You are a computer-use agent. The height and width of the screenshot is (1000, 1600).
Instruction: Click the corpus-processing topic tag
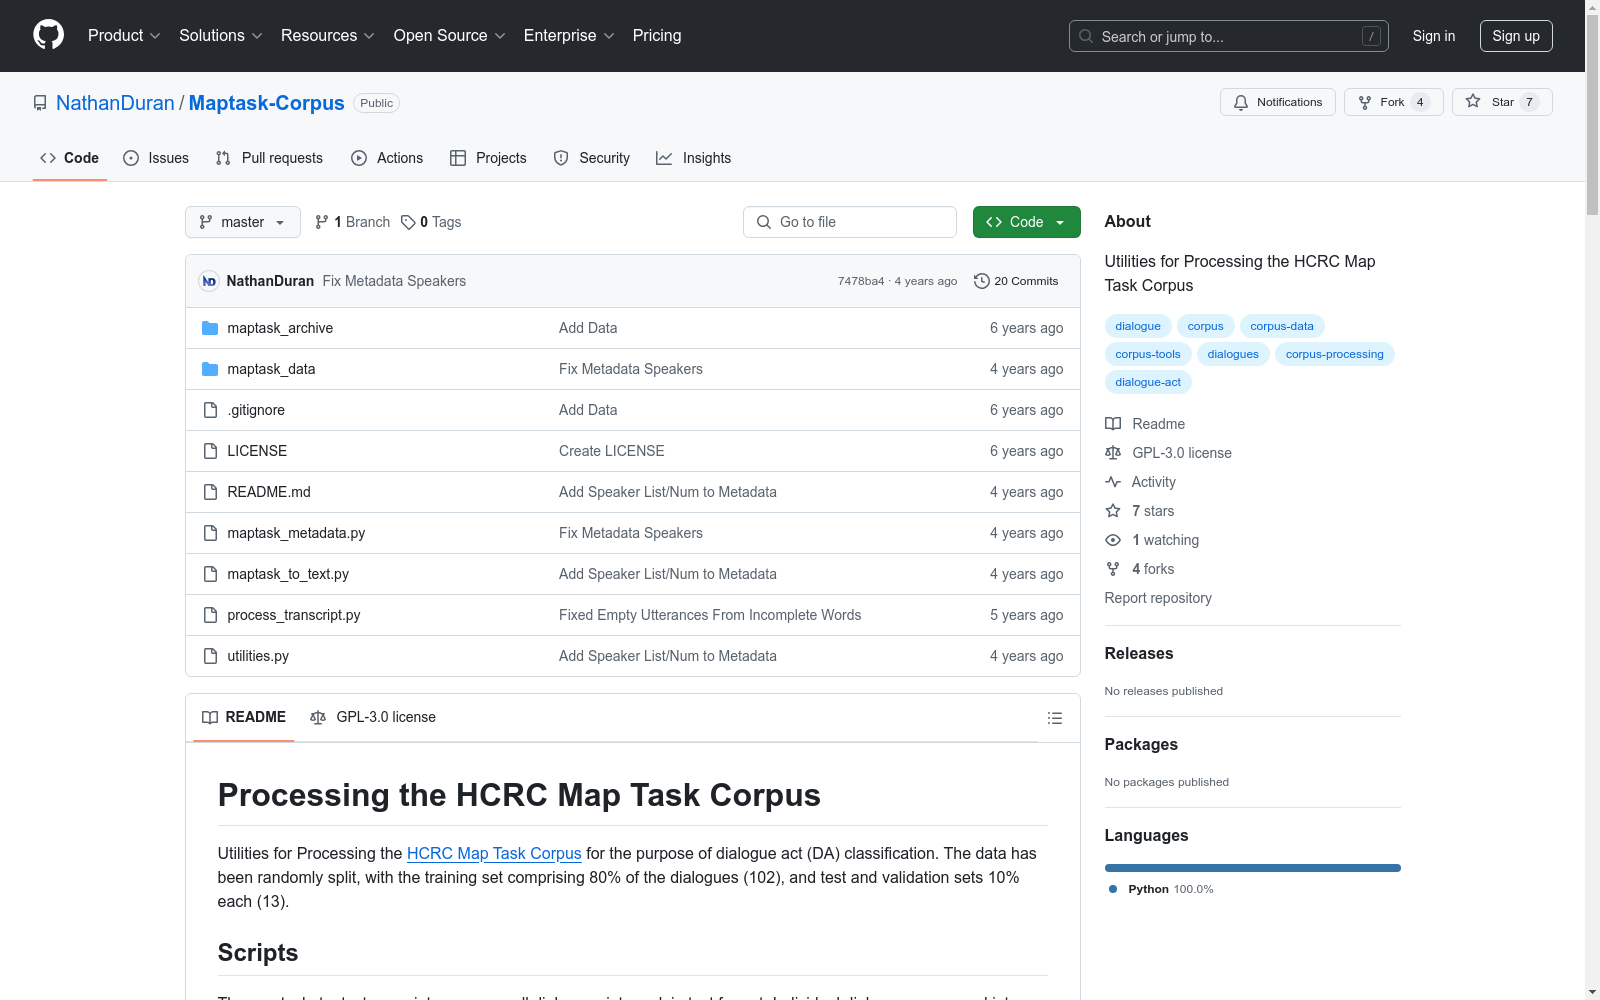click(x=1335, y=354)
